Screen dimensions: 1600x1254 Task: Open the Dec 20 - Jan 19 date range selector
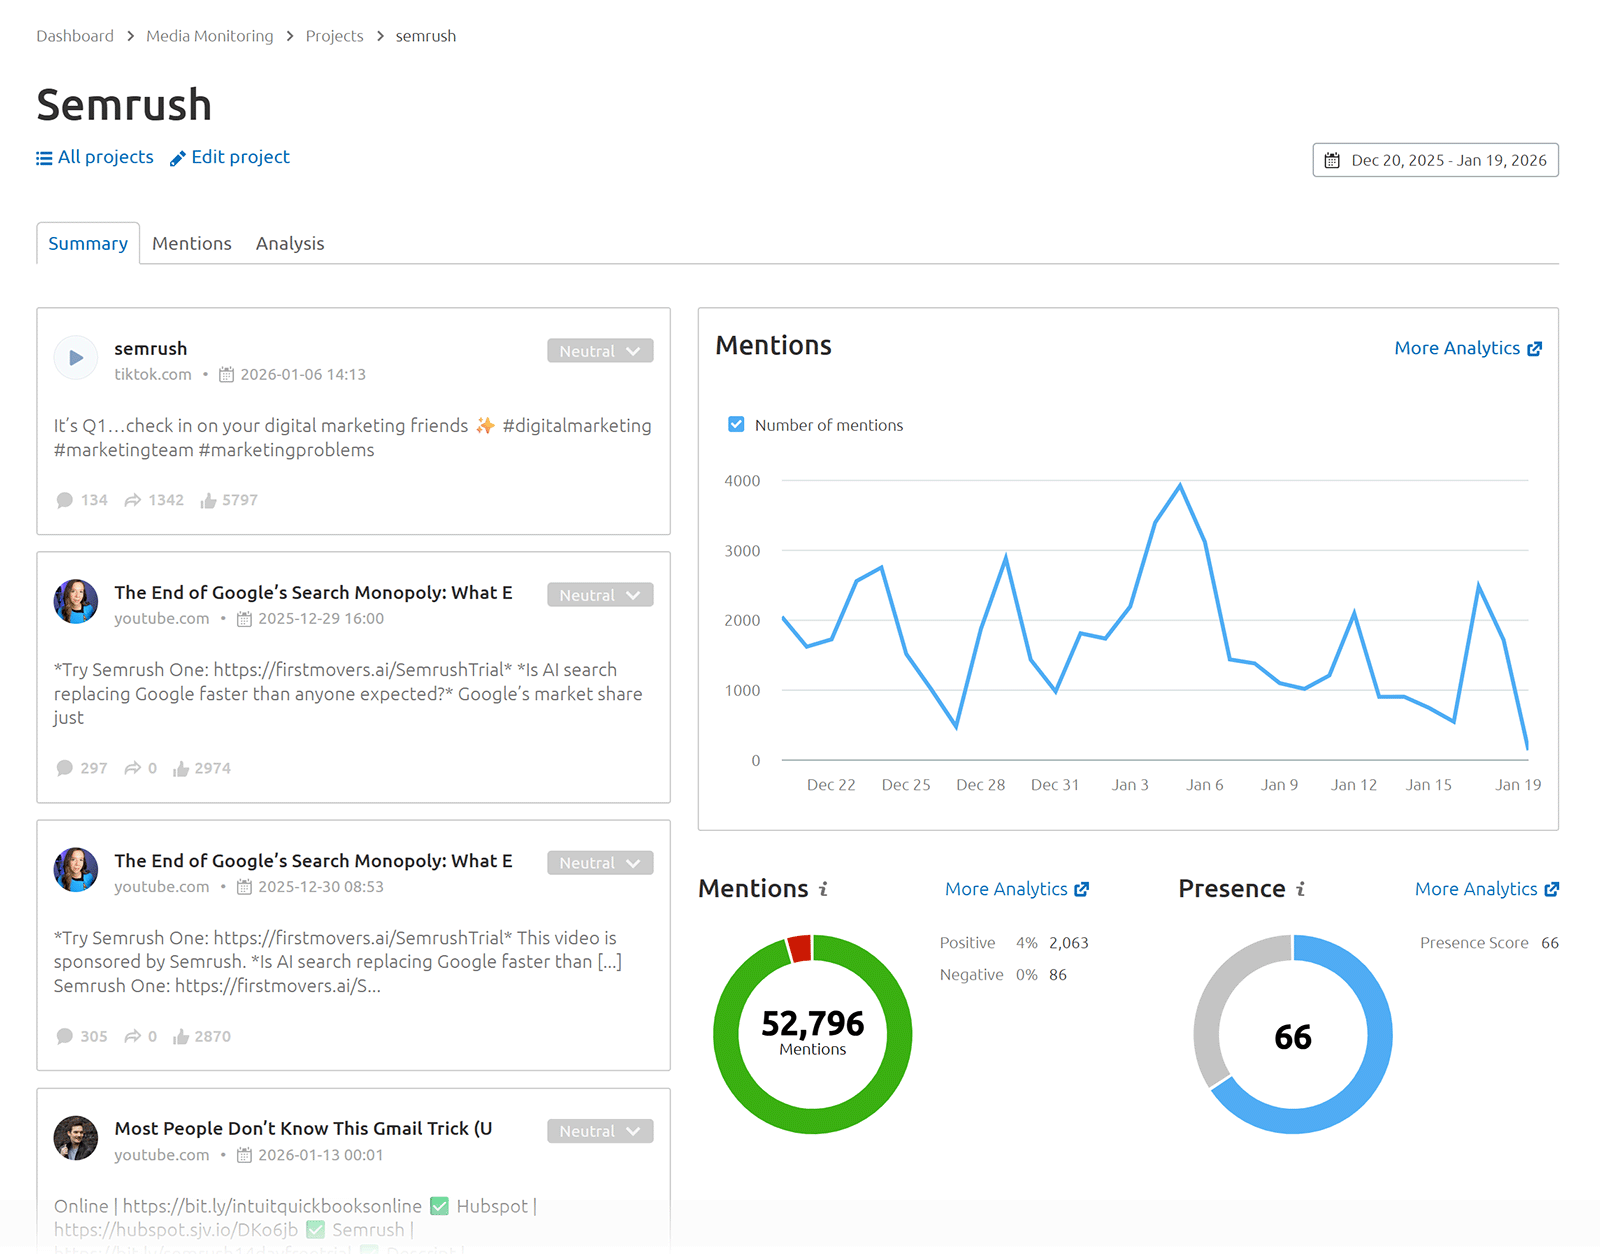click(1435, 159)
